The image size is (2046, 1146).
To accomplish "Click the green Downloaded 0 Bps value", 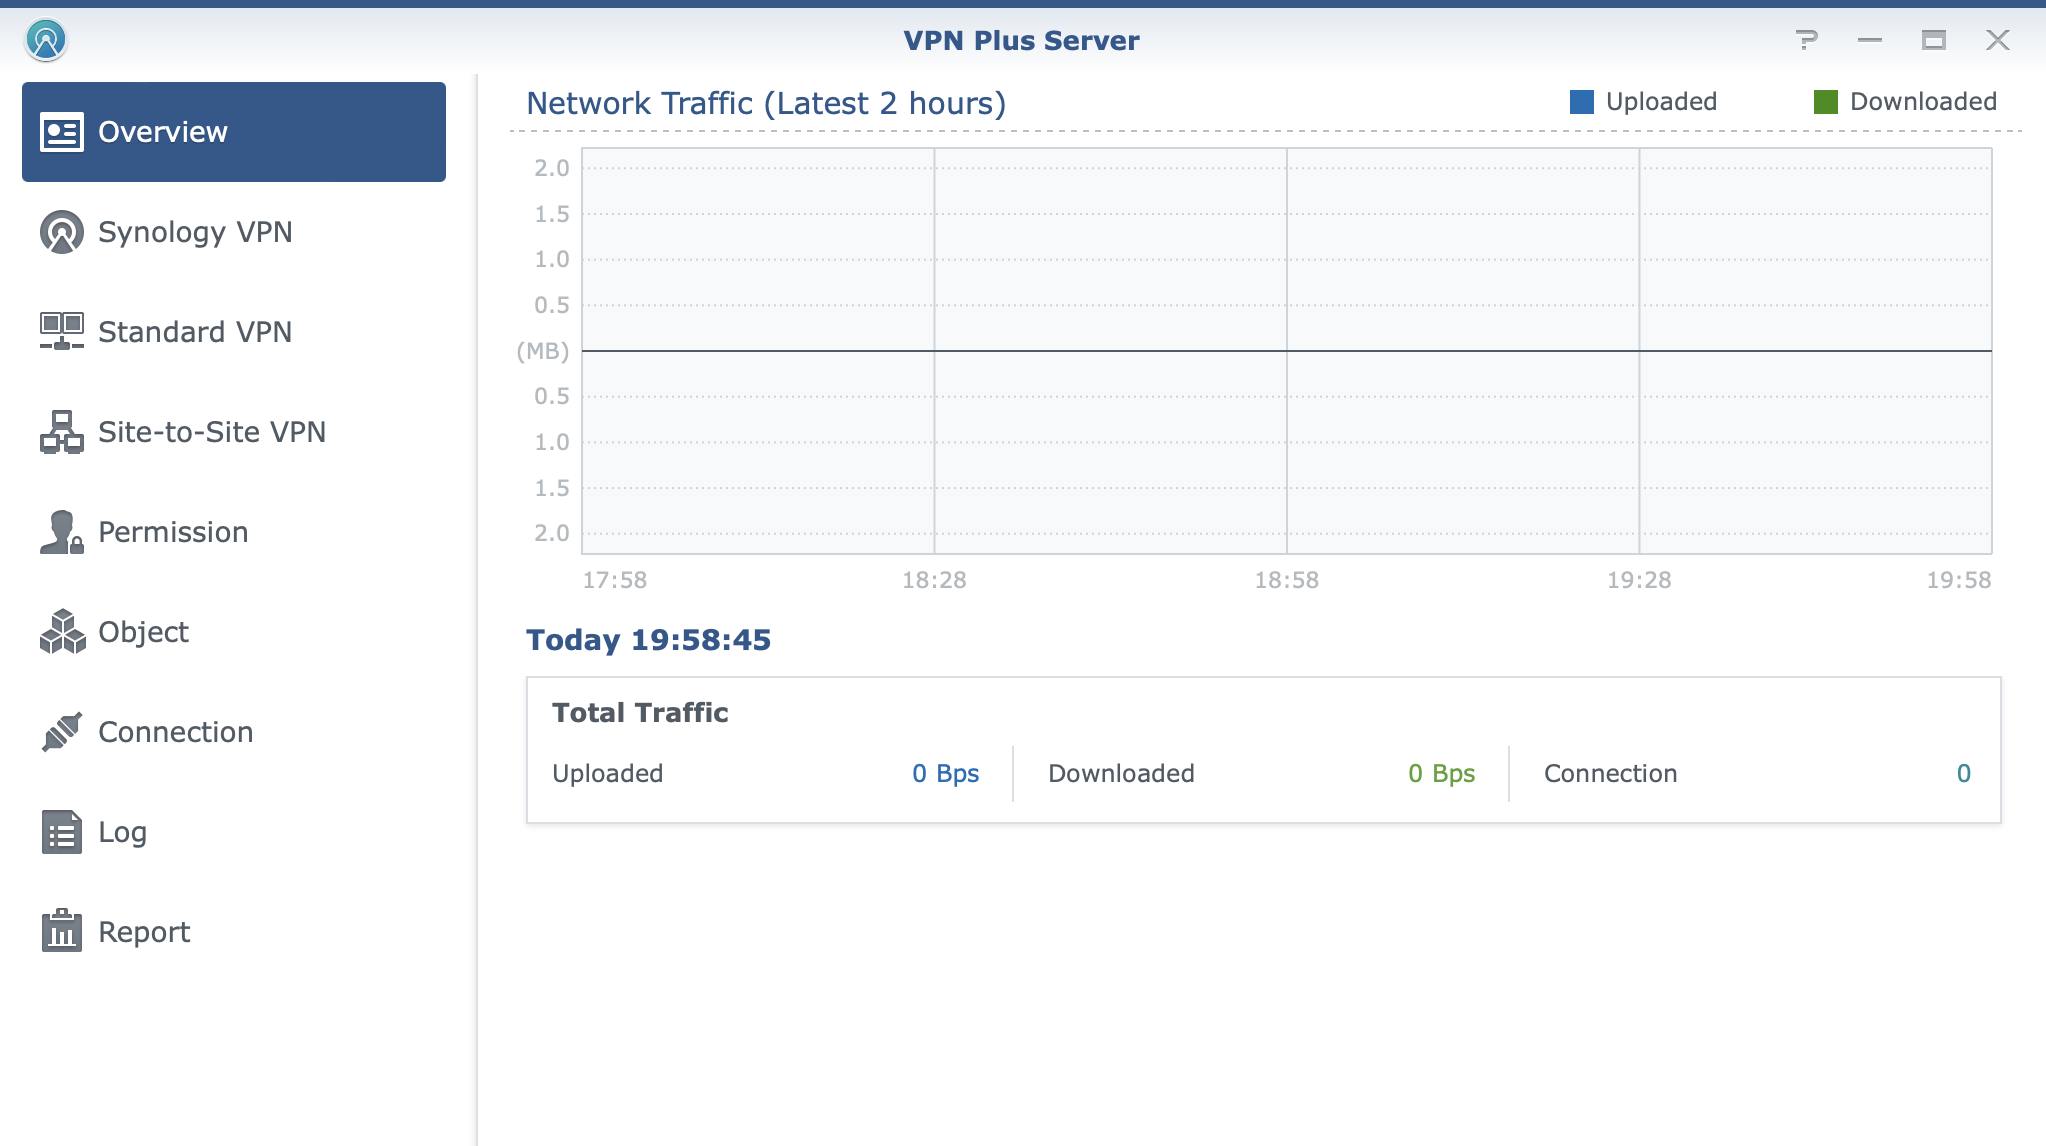I will pos(1441,773).
